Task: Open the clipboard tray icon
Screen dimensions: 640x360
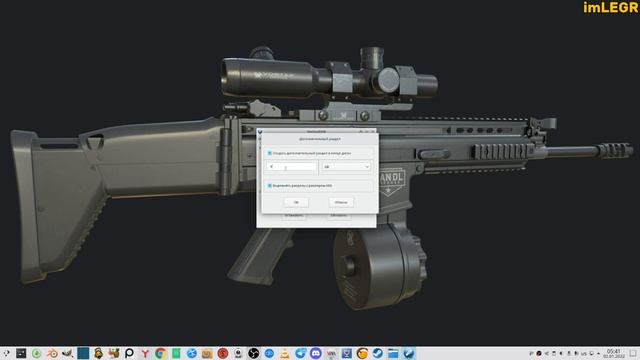Action: tap(554, 353)
